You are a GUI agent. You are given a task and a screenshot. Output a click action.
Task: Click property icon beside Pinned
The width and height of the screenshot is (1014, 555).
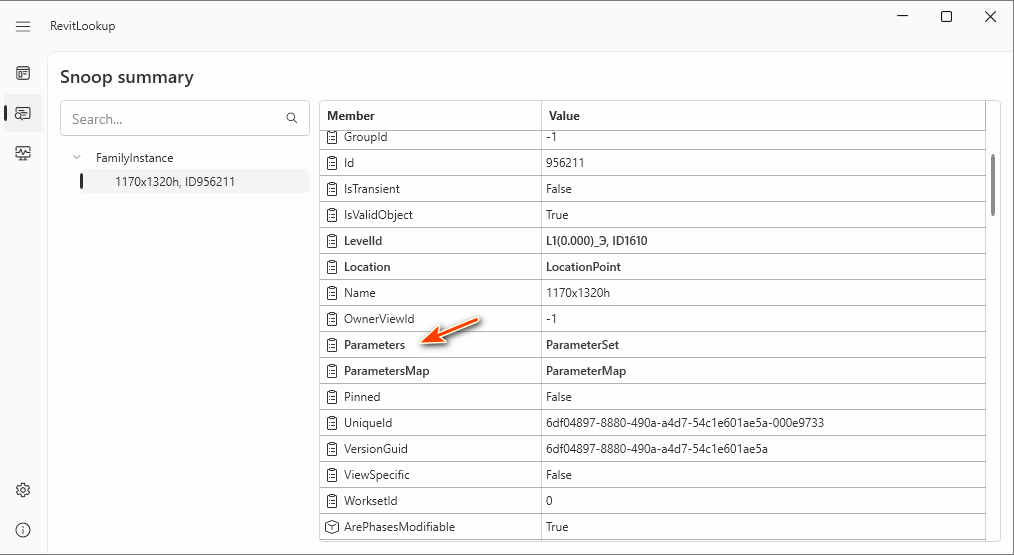pyautogui.click(x=332, y=397)
